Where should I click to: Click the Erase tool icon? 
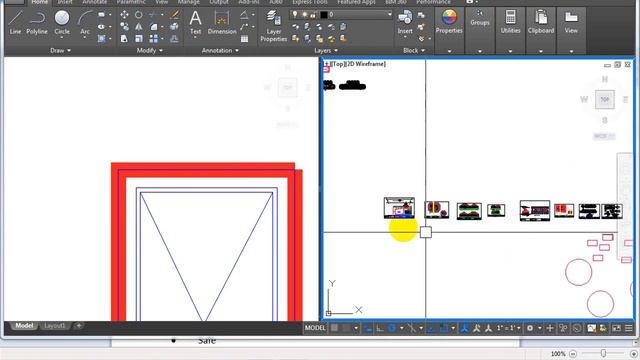pyautogui.click(x=175, y=15)
